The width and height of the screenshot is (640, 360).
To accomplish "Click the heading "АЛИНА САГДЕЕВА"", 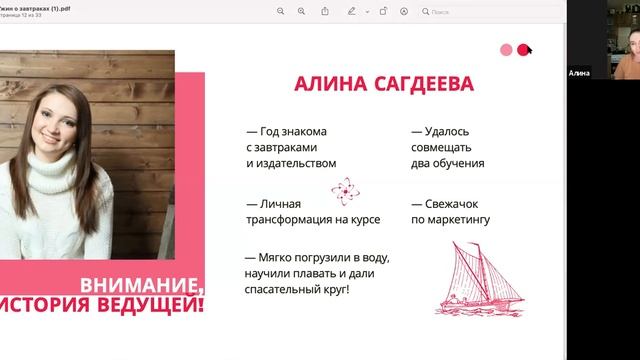I will [x=384, y=84].
